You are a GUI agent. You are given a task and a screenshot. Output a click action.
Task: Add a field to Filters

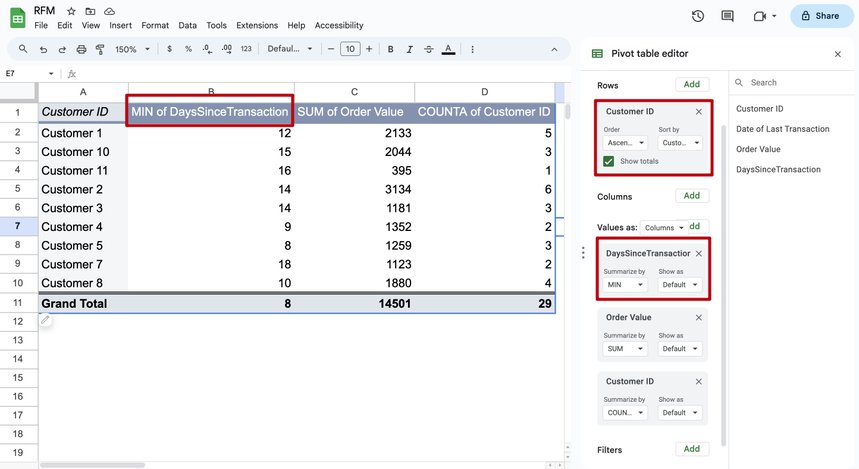click(x=691, y=449)
